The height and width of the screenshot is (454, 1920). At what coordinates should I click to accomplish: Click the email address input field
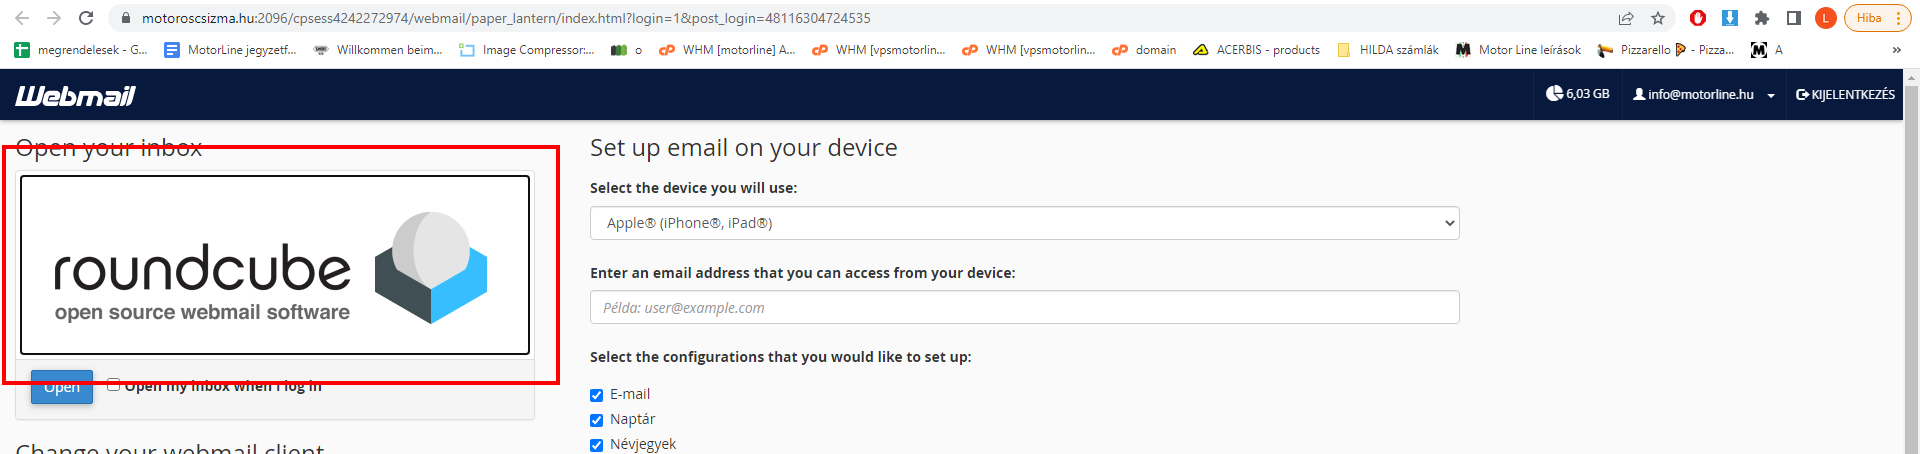coord(1024,308)
